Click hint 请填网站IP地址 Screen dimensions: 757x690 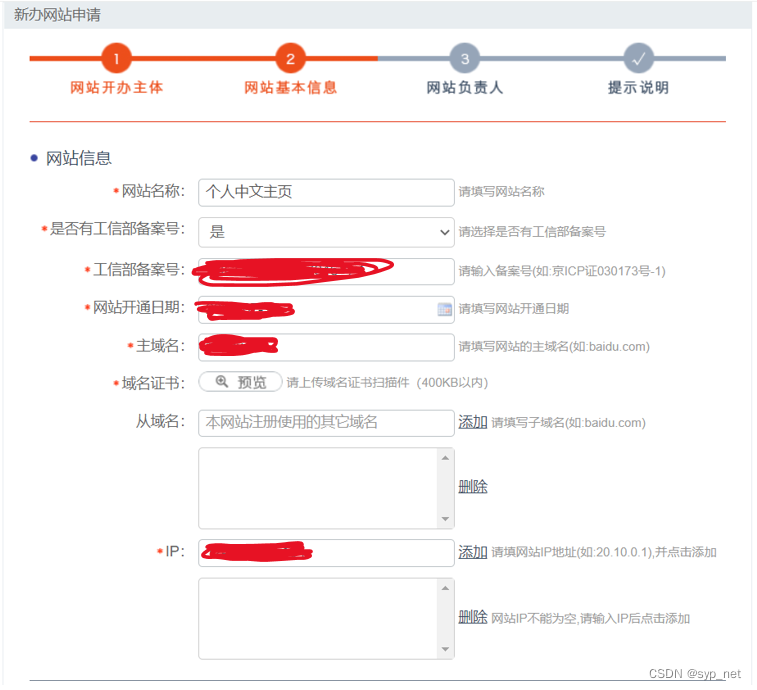(x=604, y=552)
